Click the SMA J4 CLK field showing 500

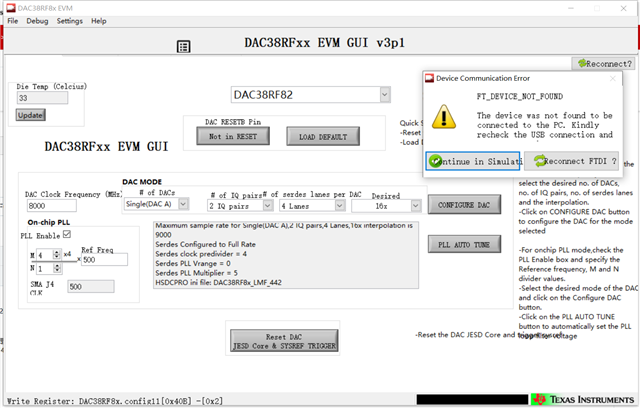[x=91, y=287]
